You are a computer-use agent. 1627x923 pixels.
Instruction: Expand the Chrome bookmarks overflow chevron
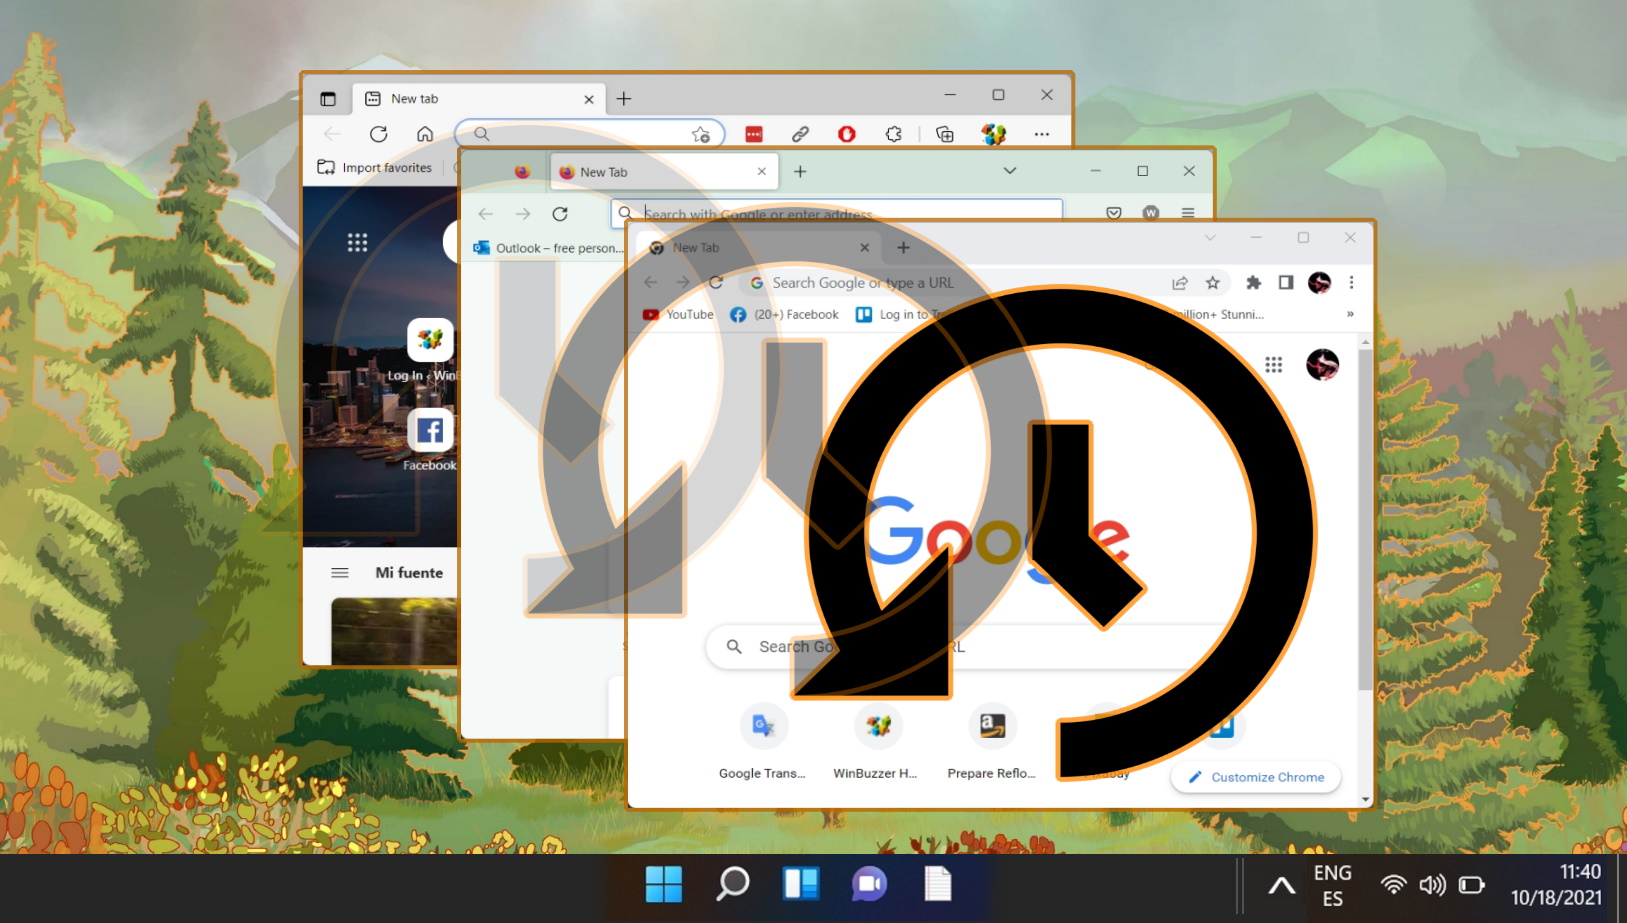[x=1350, y=314]
